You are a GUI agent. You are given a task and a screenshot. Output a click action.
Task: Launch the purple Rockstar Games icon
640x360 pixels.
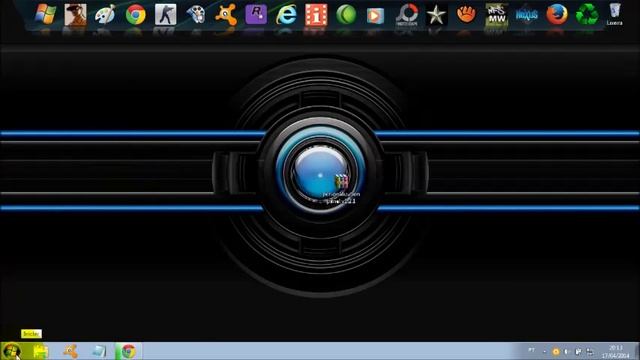click(256, 14)
